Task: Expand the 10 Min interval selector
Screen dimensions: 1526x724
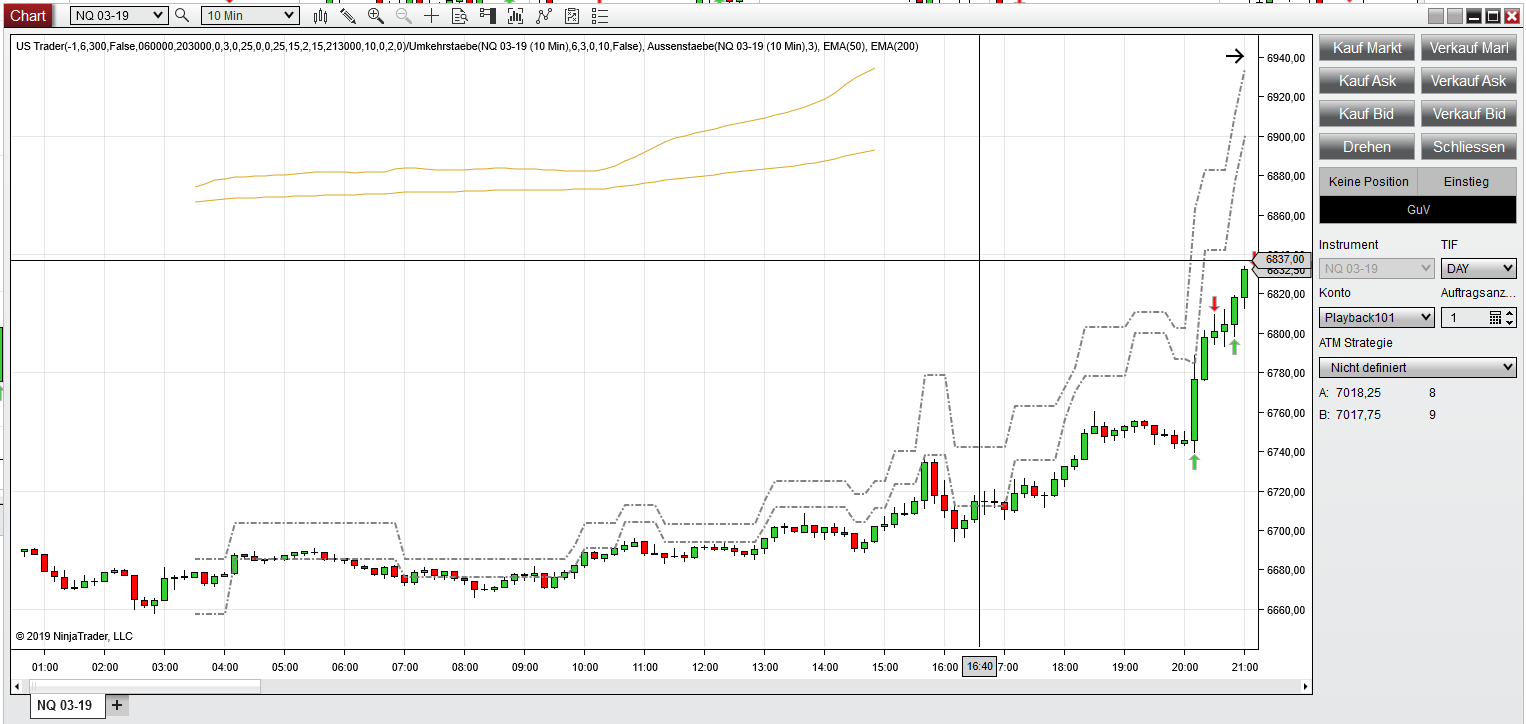Action: tap(250, 15)
